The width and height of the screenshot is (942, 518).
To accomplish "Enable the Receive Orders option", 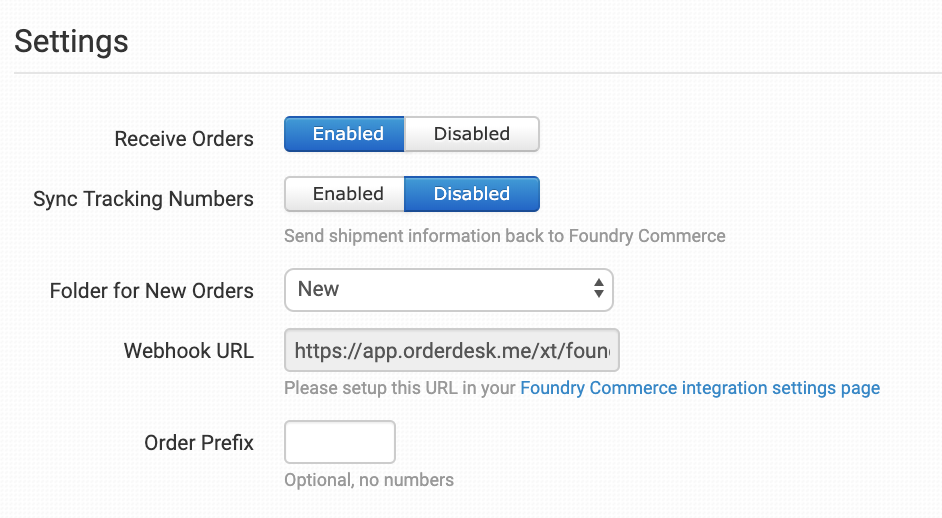I will point(347,134).
